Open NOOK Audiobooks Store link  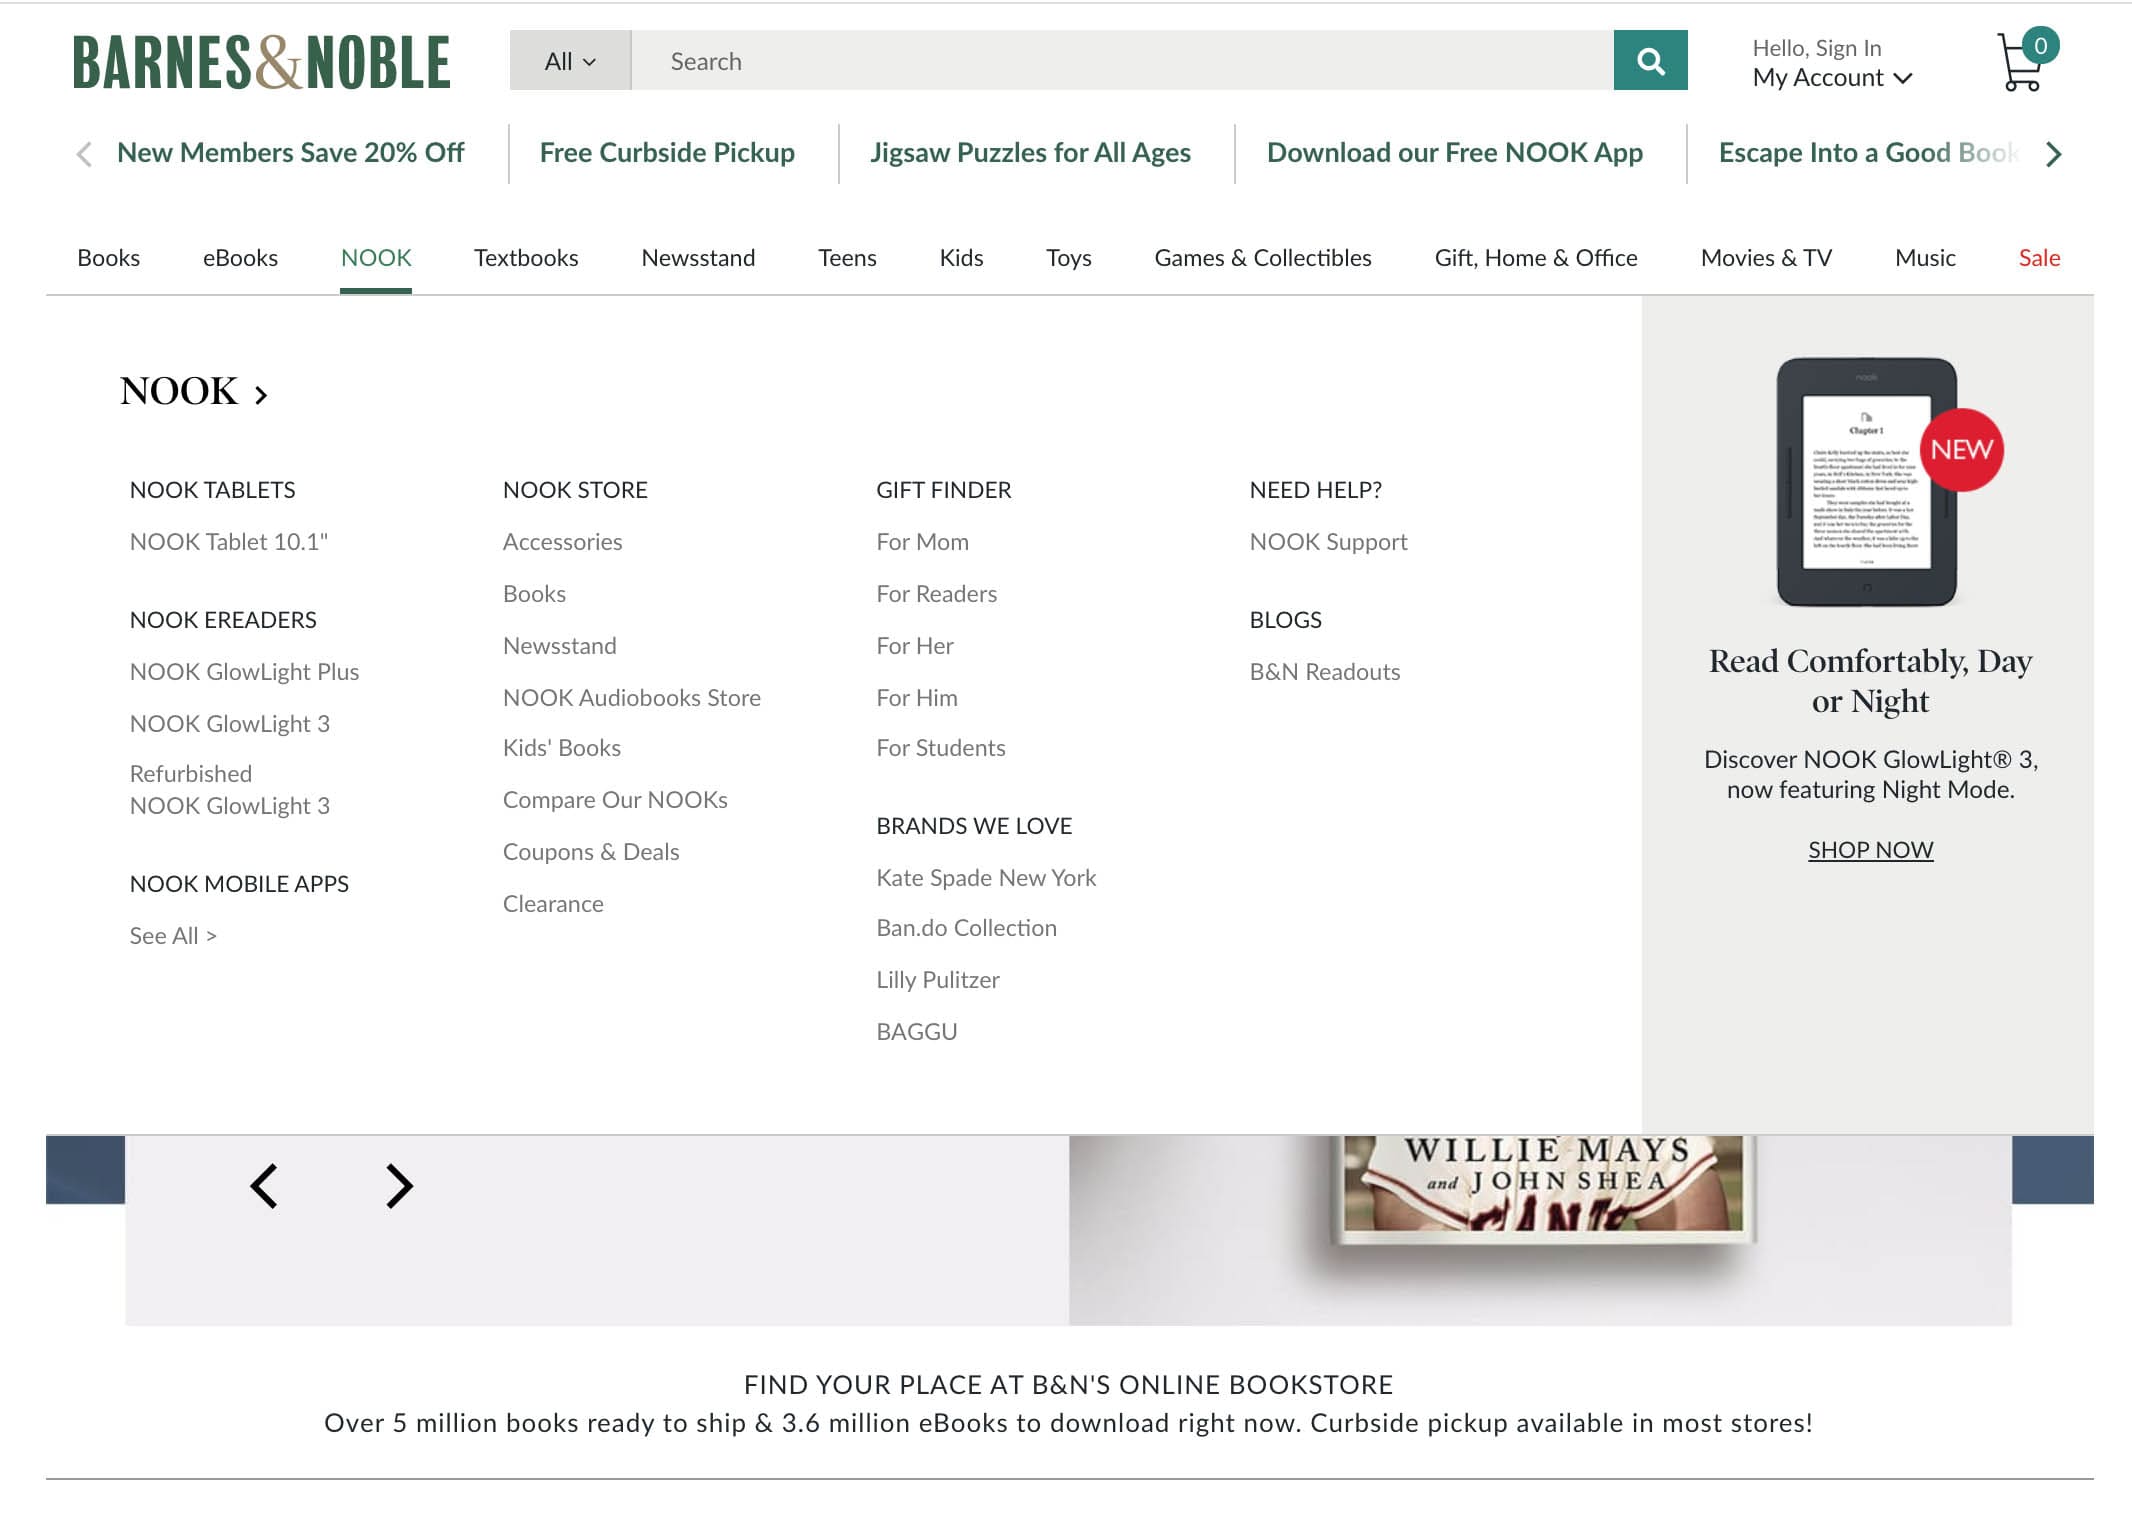pyautogui.click(x=632, y=698)
